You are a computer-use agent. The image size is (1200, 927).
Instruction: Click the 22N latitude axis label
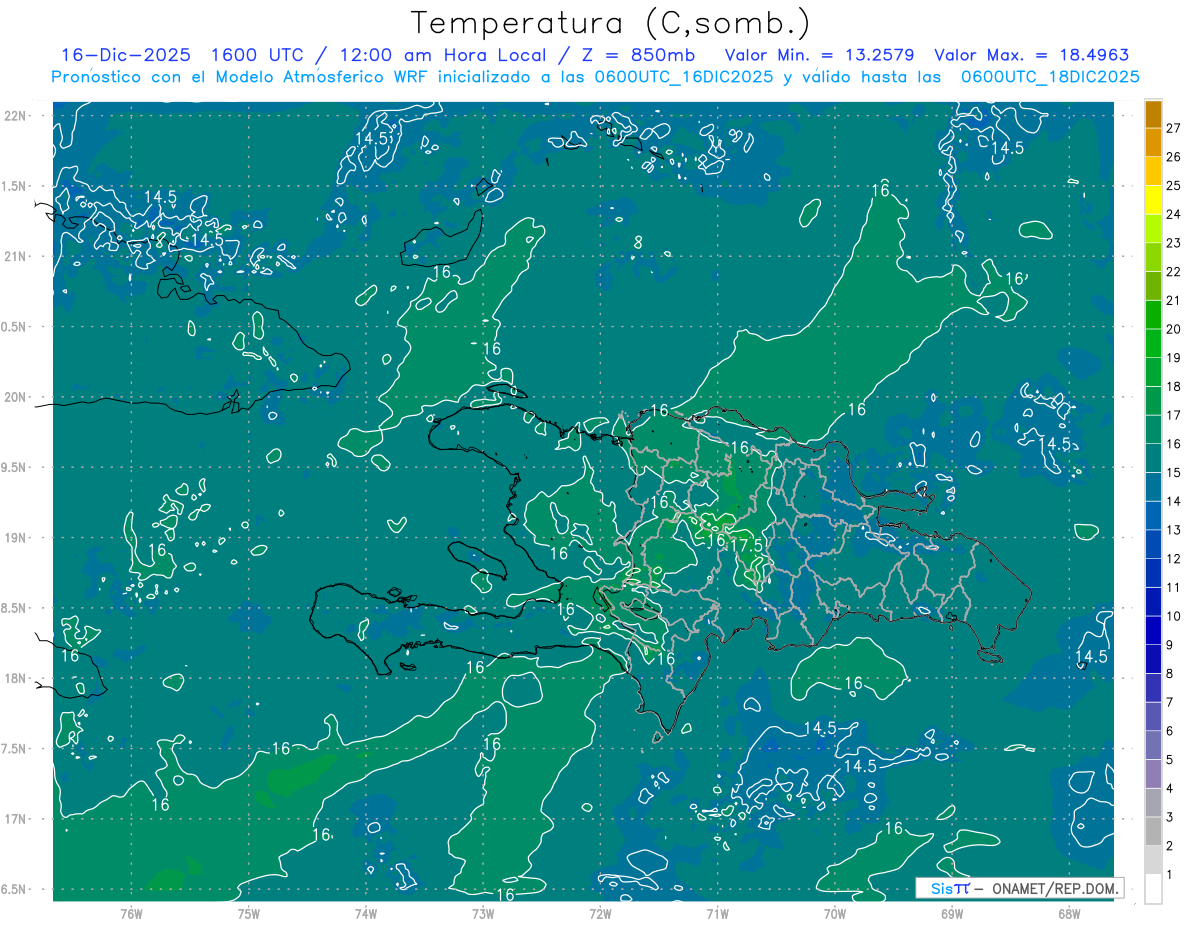point(15,116)
